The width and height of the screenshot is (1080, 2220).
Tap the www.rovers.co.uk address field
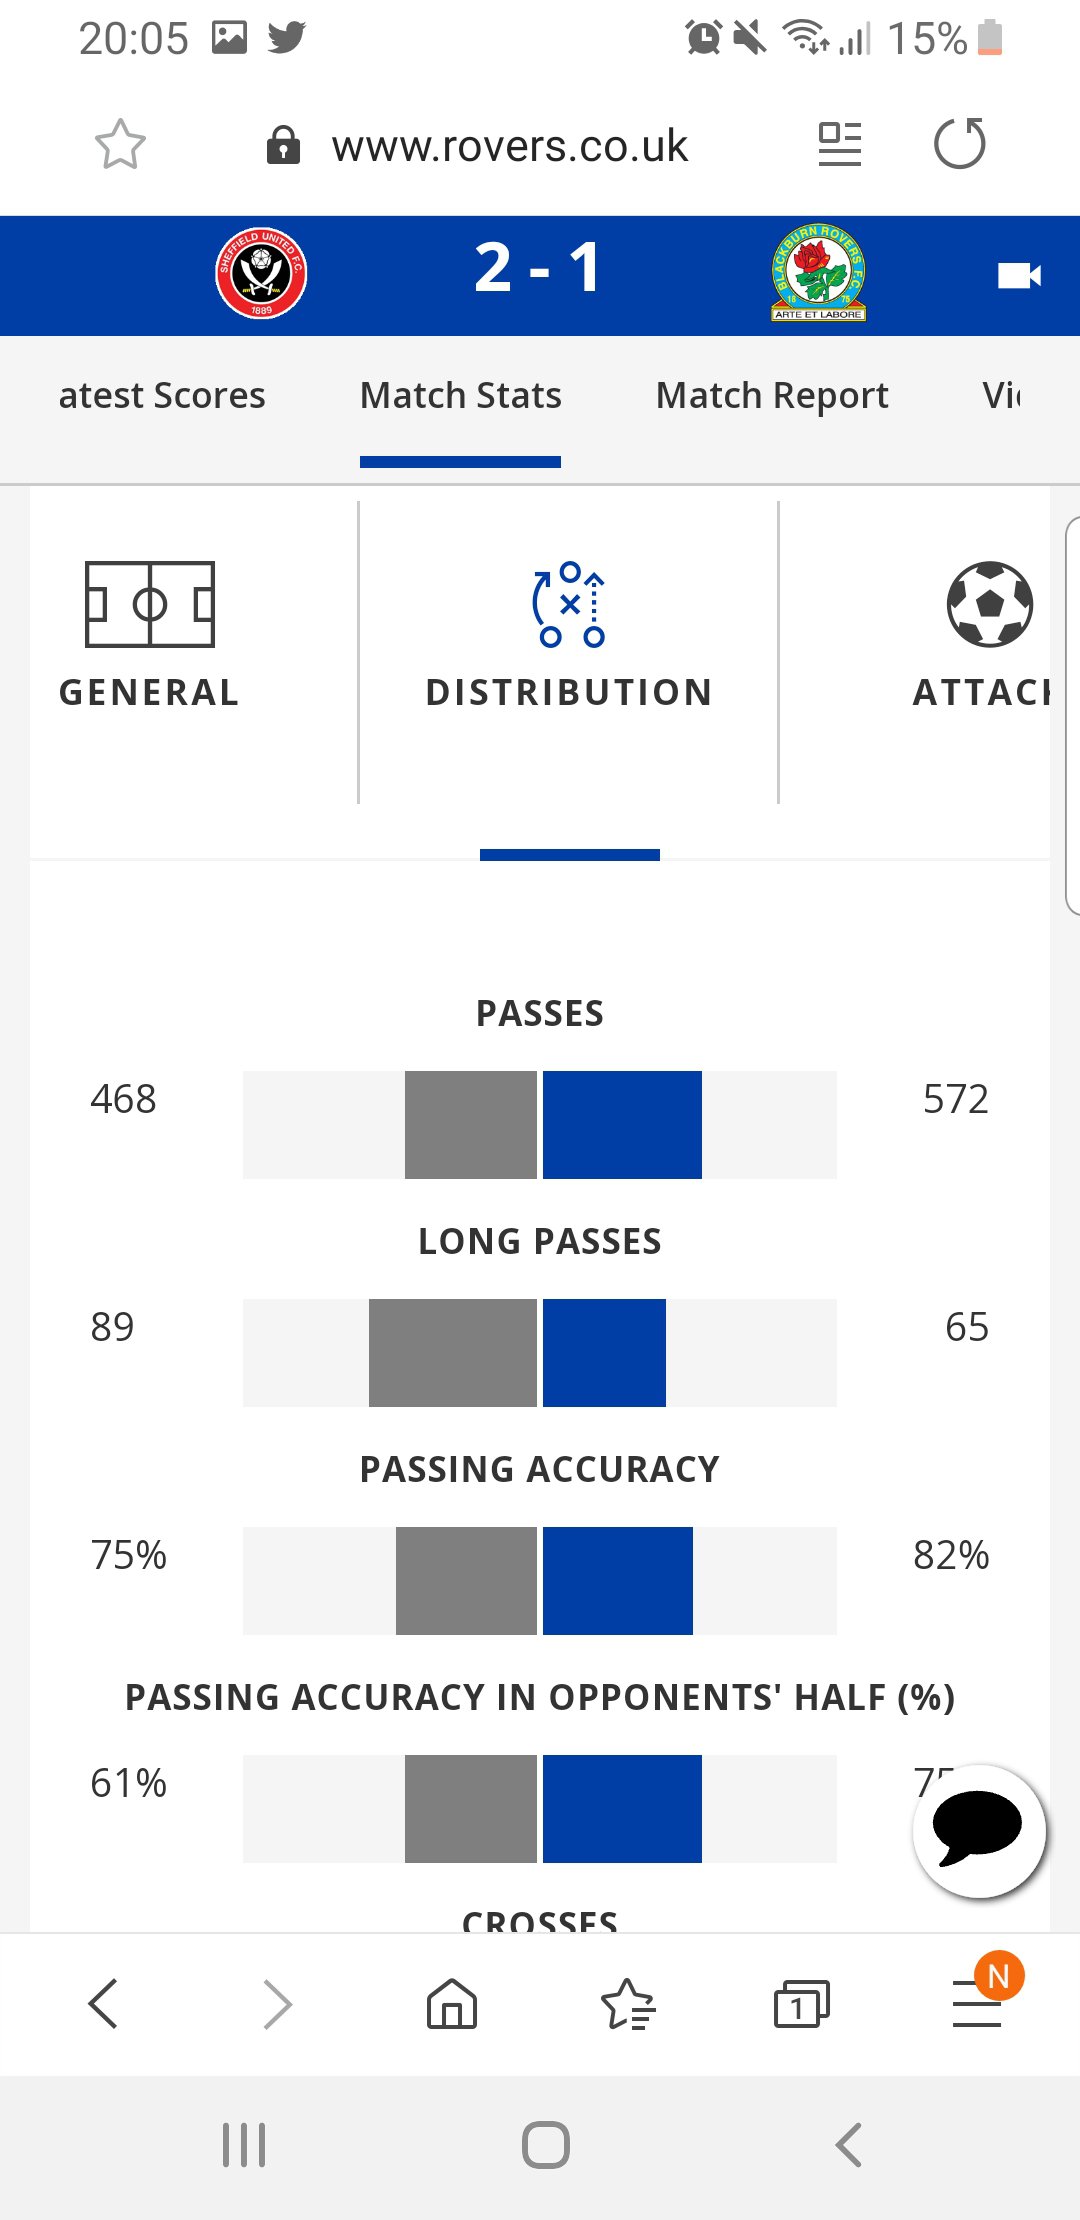pyautogui.click(x=510, y=146)
